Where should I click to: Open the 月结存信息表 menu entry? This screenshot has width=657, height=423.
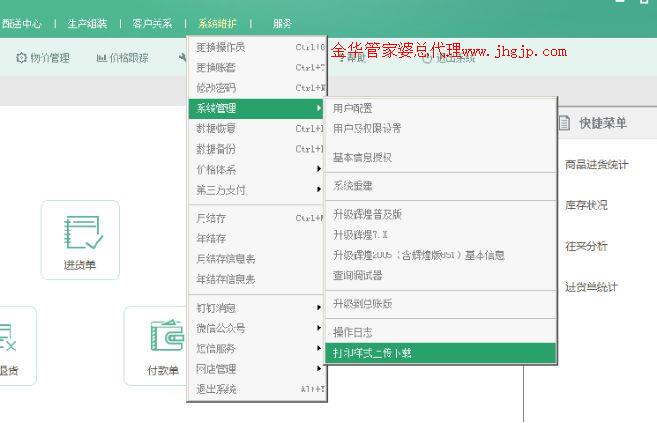tap(257, 259)
